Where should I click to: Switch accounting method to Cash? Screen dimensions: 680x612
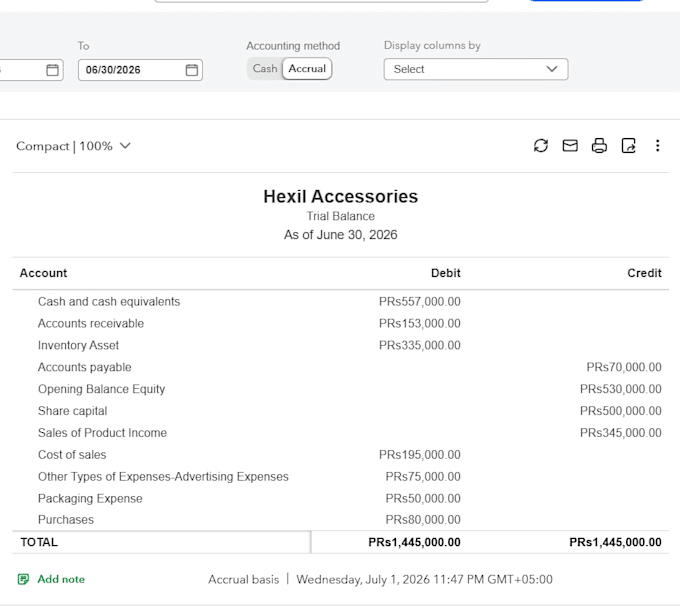(265, 69)
